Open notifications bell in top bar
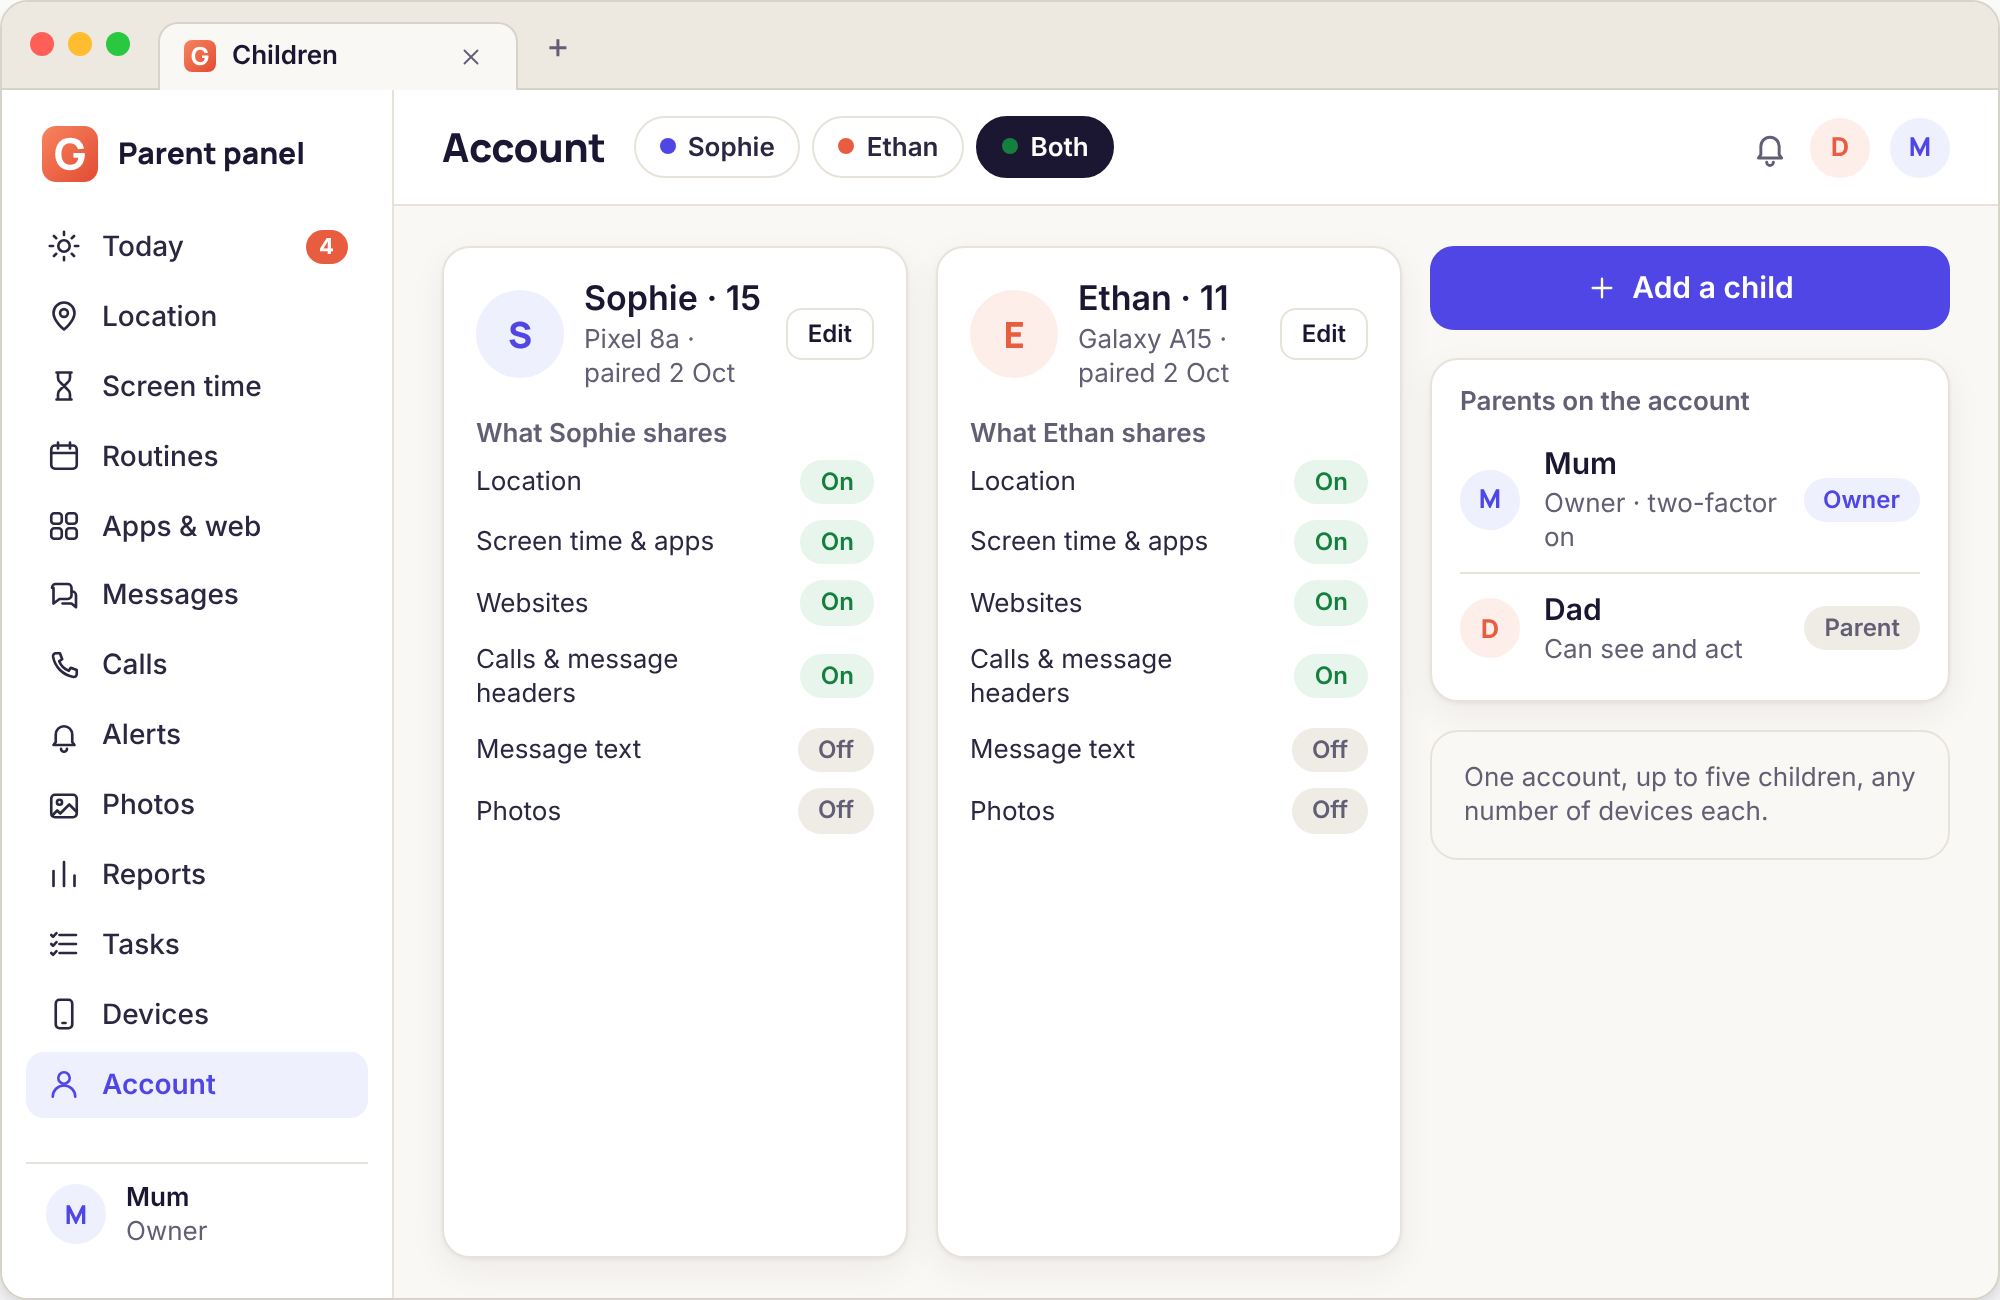The height and width of the screenshot is (1300, 2000). [x=1770, y=149]
